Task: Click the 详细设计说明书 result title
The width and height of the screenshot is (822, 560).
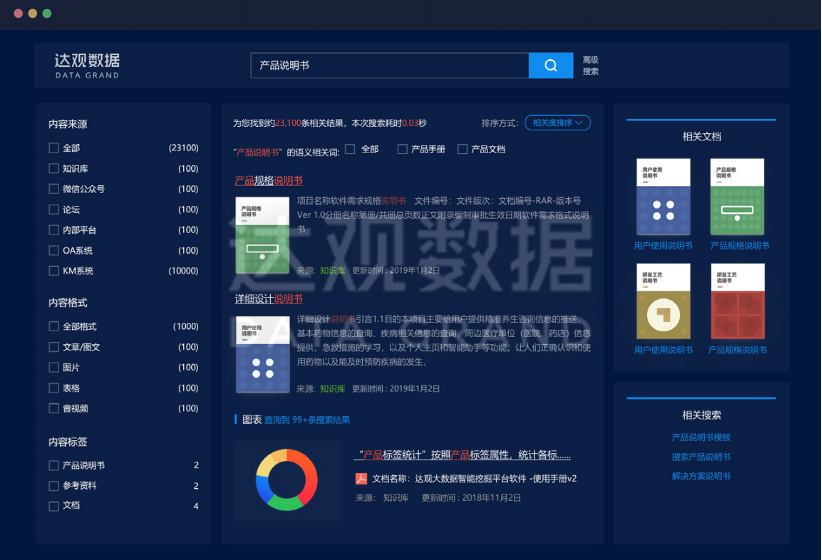Action: point(268,299)
